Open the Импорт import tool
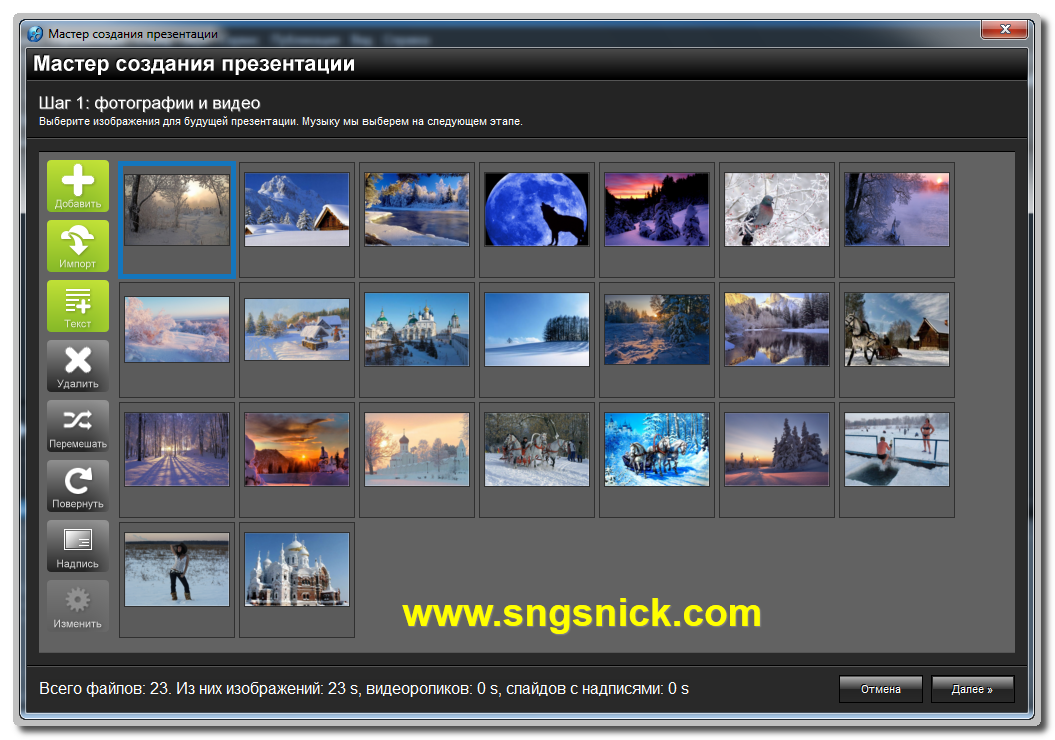Viewport: 1055px width, 740px height. click(77, 246)
